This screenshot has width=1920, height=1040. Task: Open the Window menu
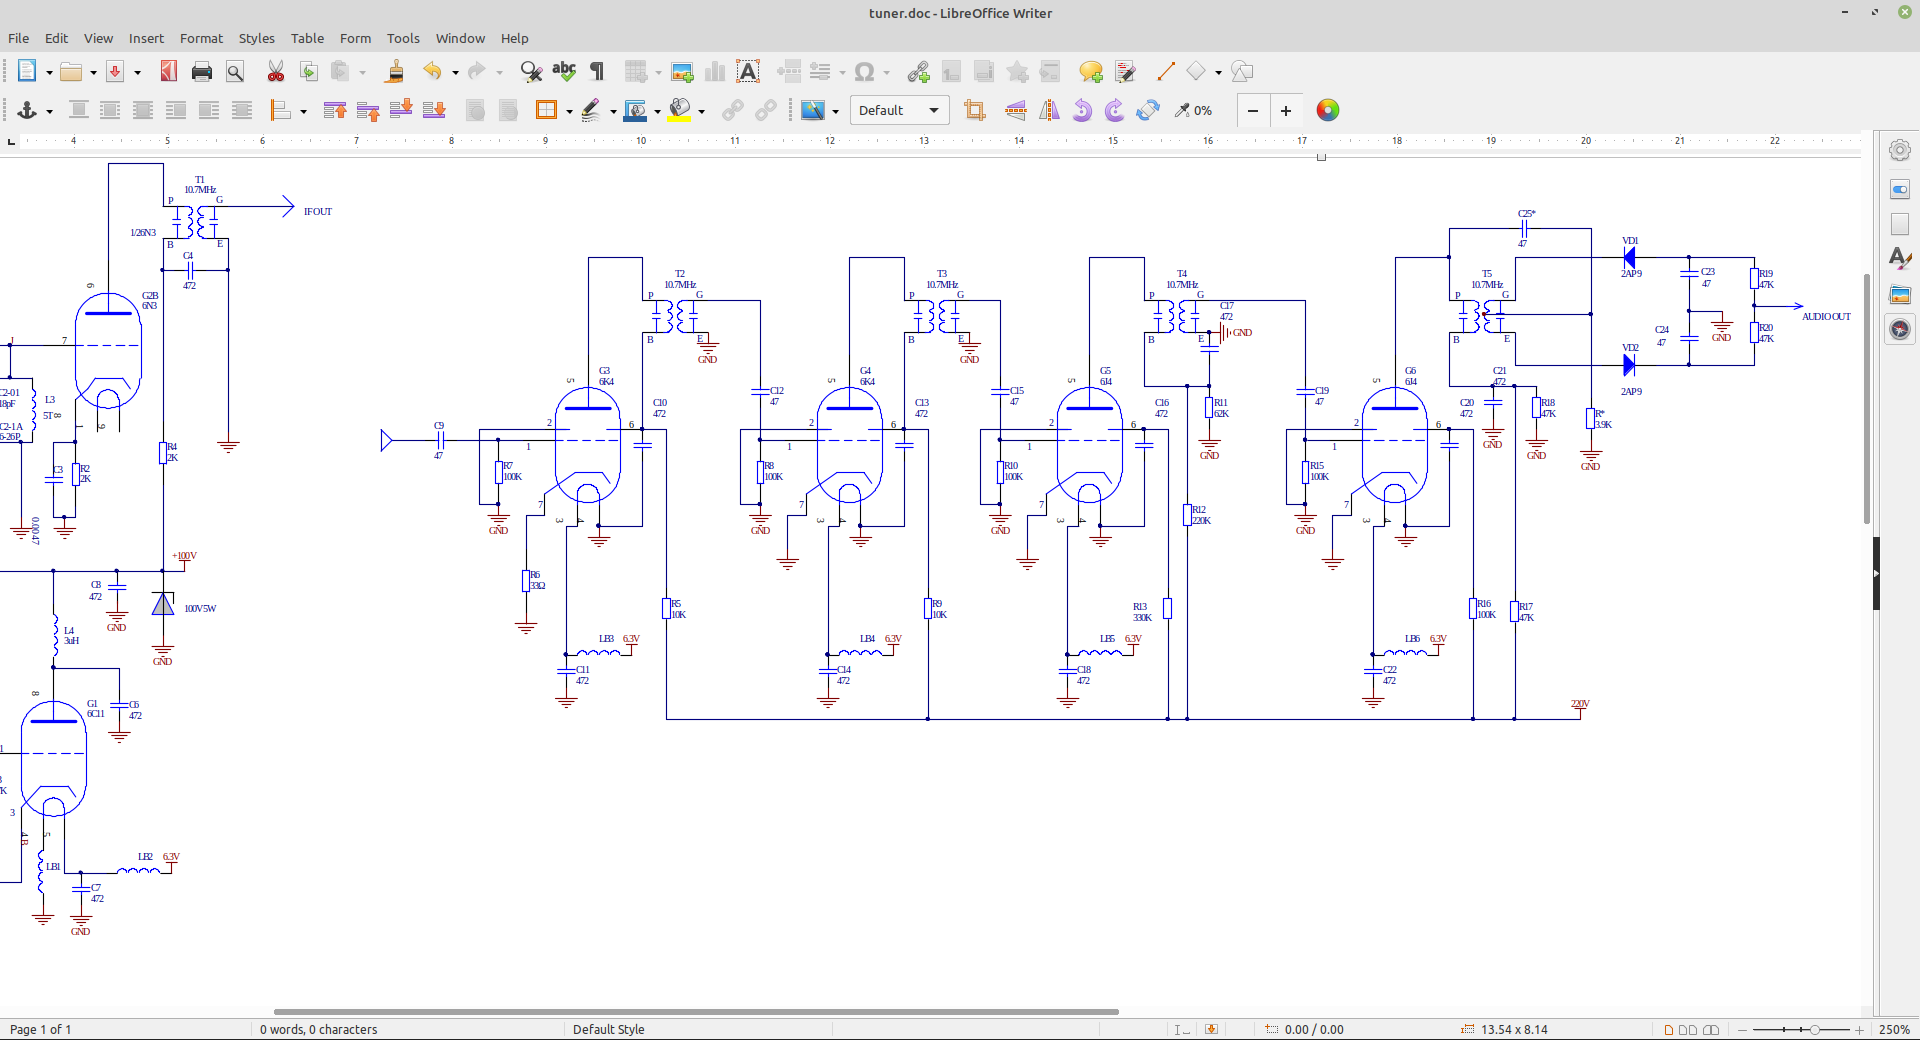tap(460, 38)
